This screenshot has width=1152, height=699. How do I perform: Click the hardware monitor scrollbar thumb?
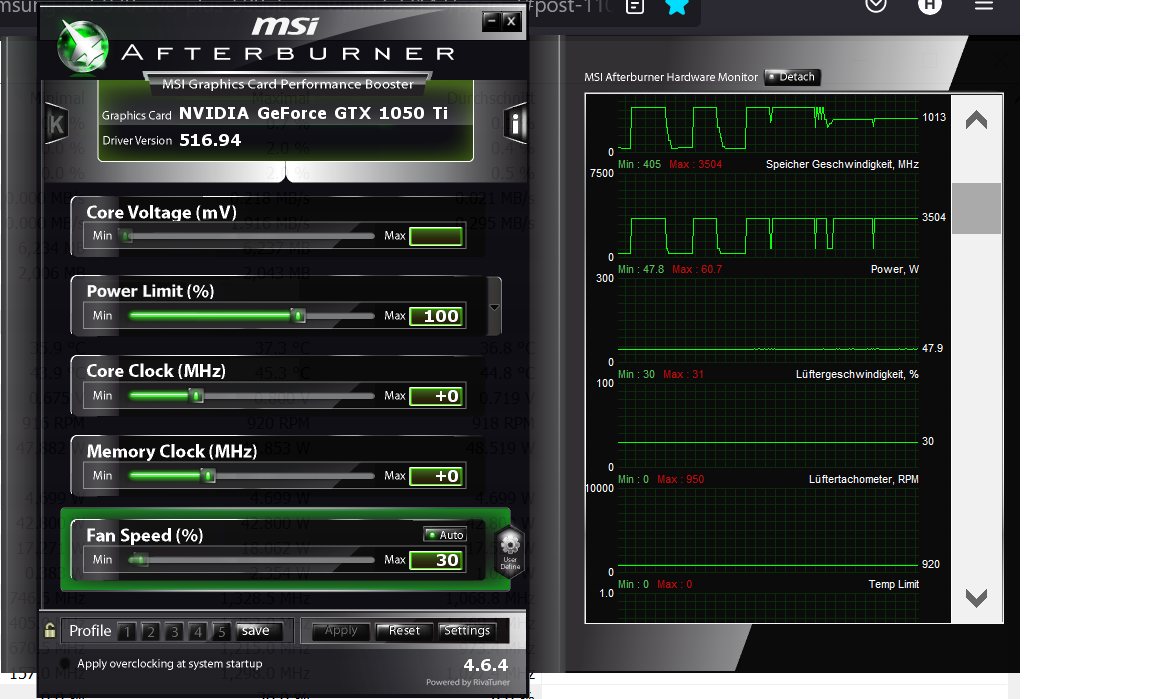[976, 208]
